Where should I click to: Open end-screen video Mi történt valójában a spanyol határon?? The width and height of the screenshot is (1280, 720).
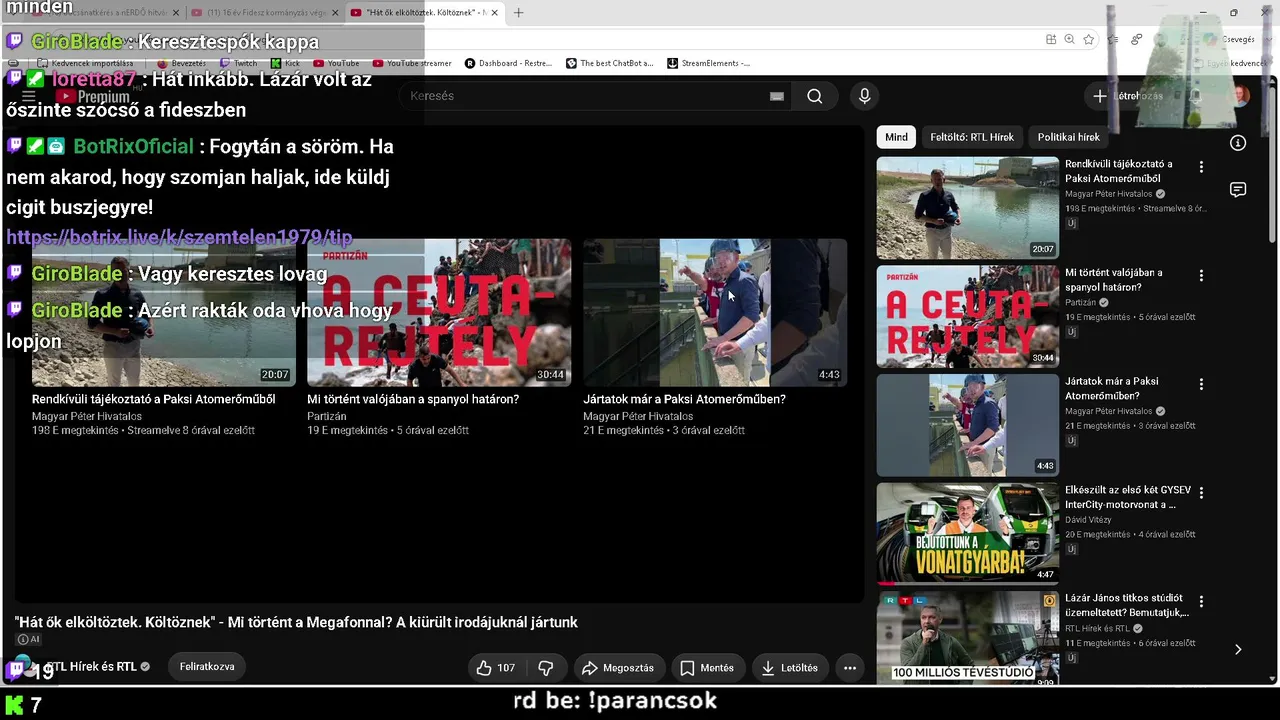413,399
